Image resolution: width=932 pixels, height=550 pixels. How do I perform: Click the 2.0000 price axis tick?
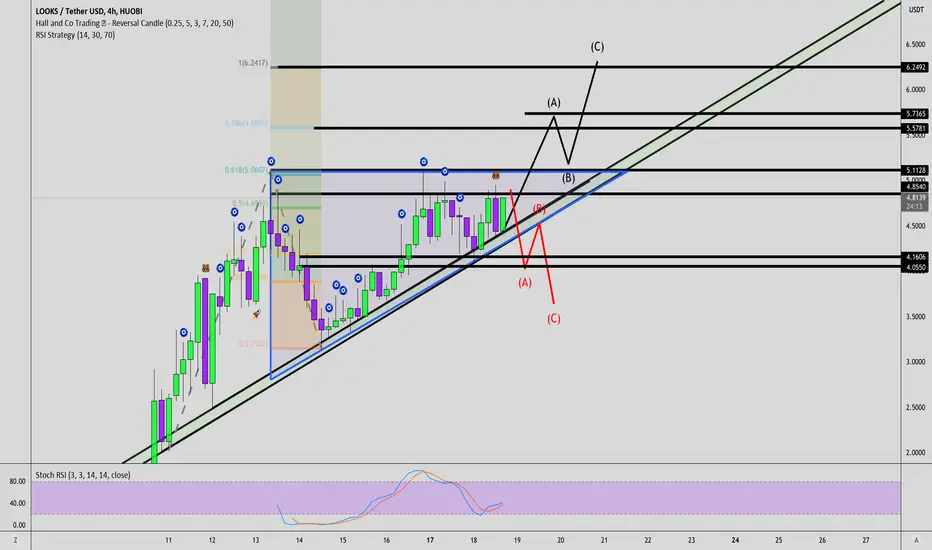pyautogui.click(x=915, y=453)
